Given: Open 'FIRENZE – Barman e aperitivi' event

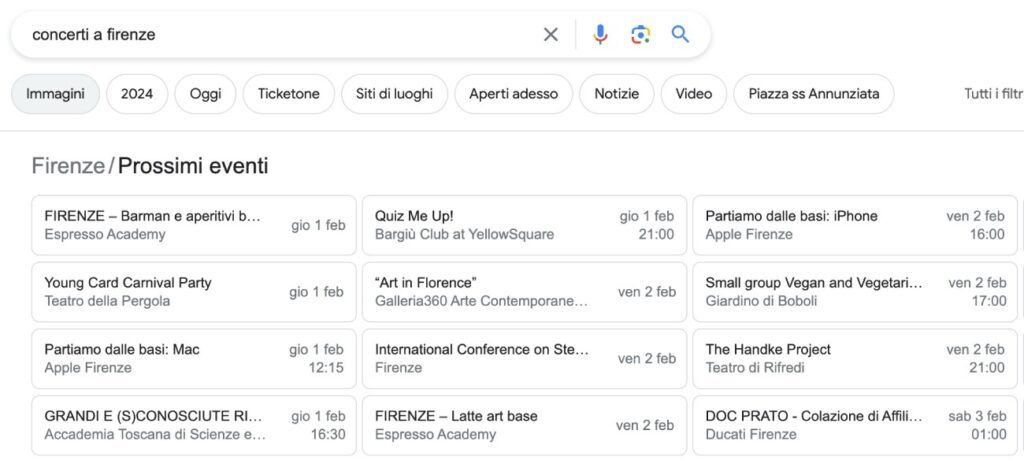Looking at the screenshot, I should click(x=194, y=225).
